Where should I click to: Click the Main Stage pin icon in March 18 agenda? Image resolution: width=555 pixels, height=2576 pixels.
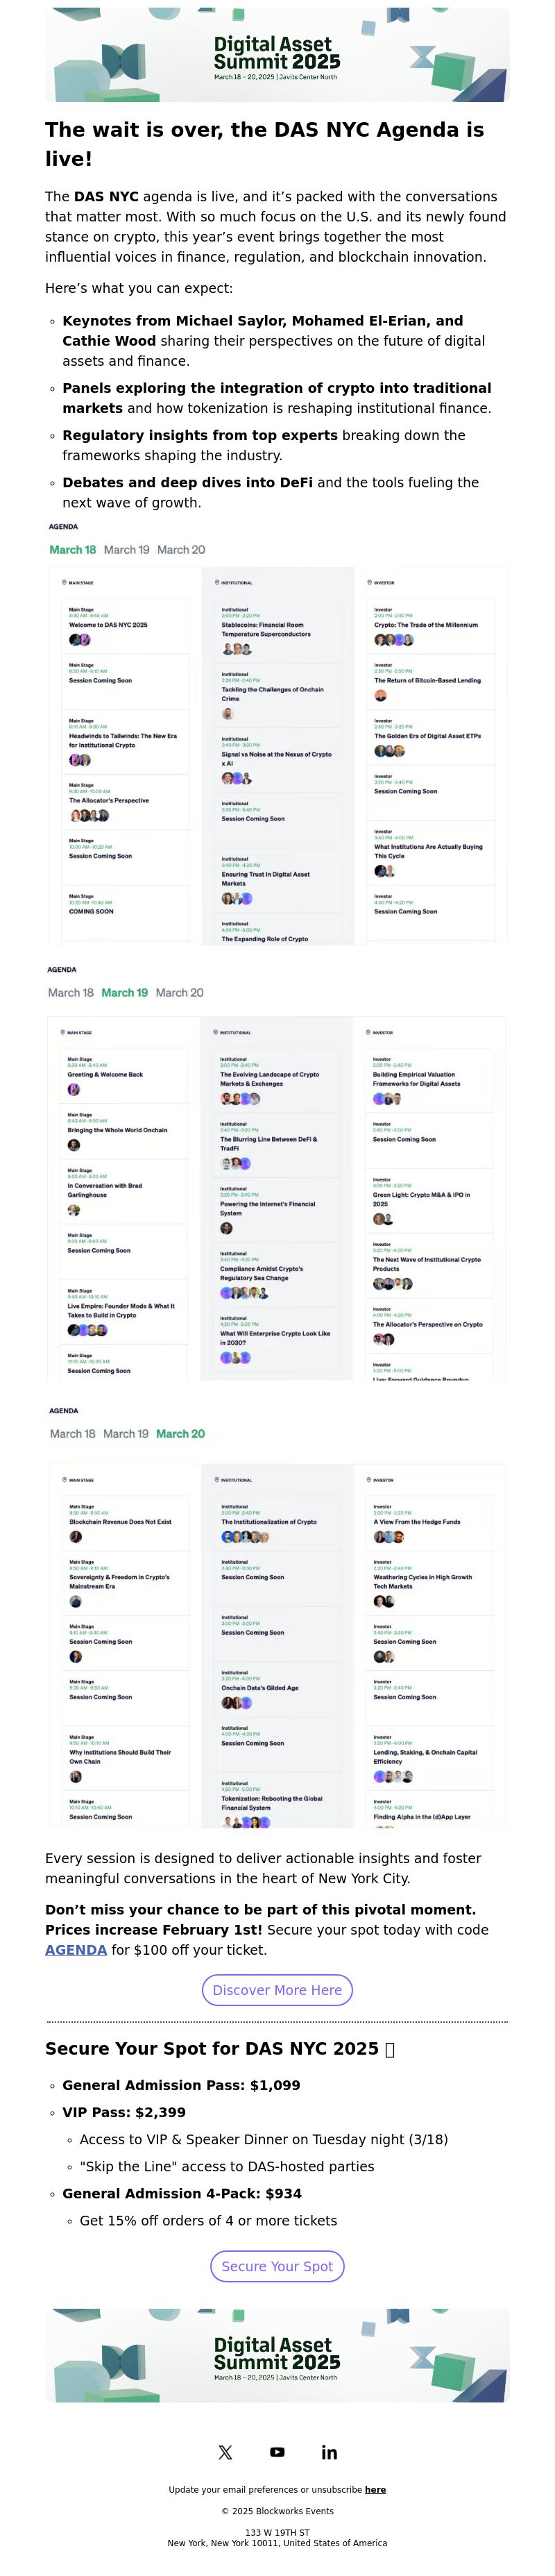pyautogui.click(x=64, y=582)
